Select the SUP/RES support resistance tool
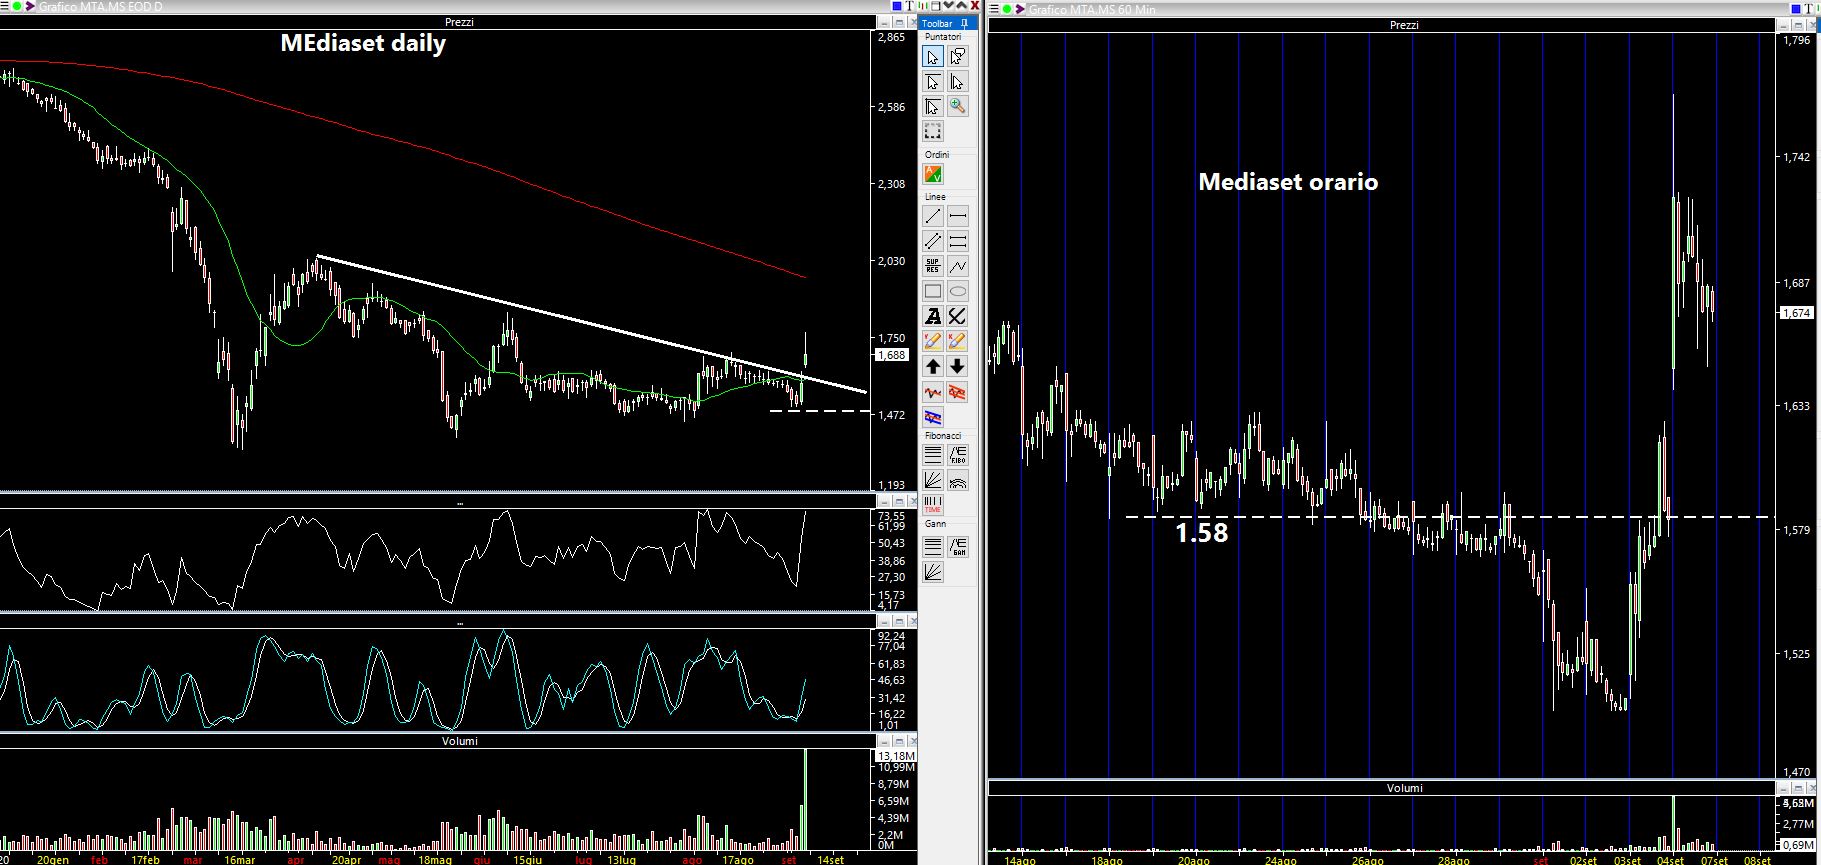This screenshot has height=865, width=1821. [932, 266]
